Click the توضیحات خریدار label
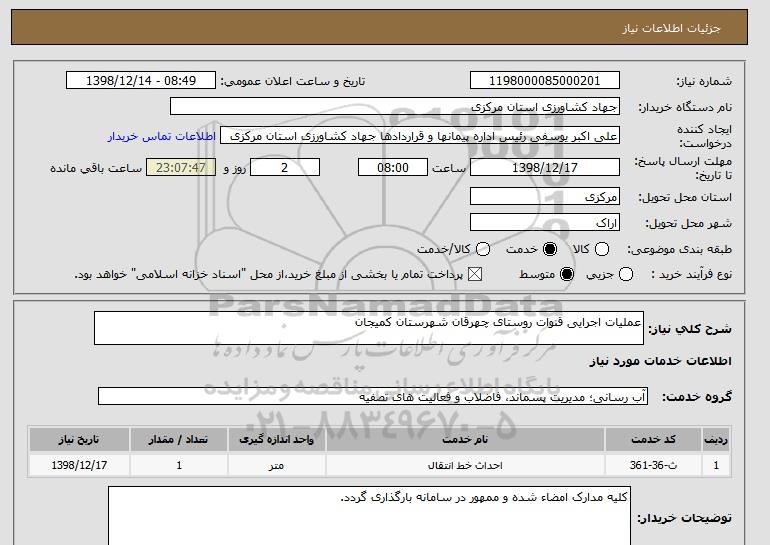This screenshot has height=545, width=770. tap(685, 518)
